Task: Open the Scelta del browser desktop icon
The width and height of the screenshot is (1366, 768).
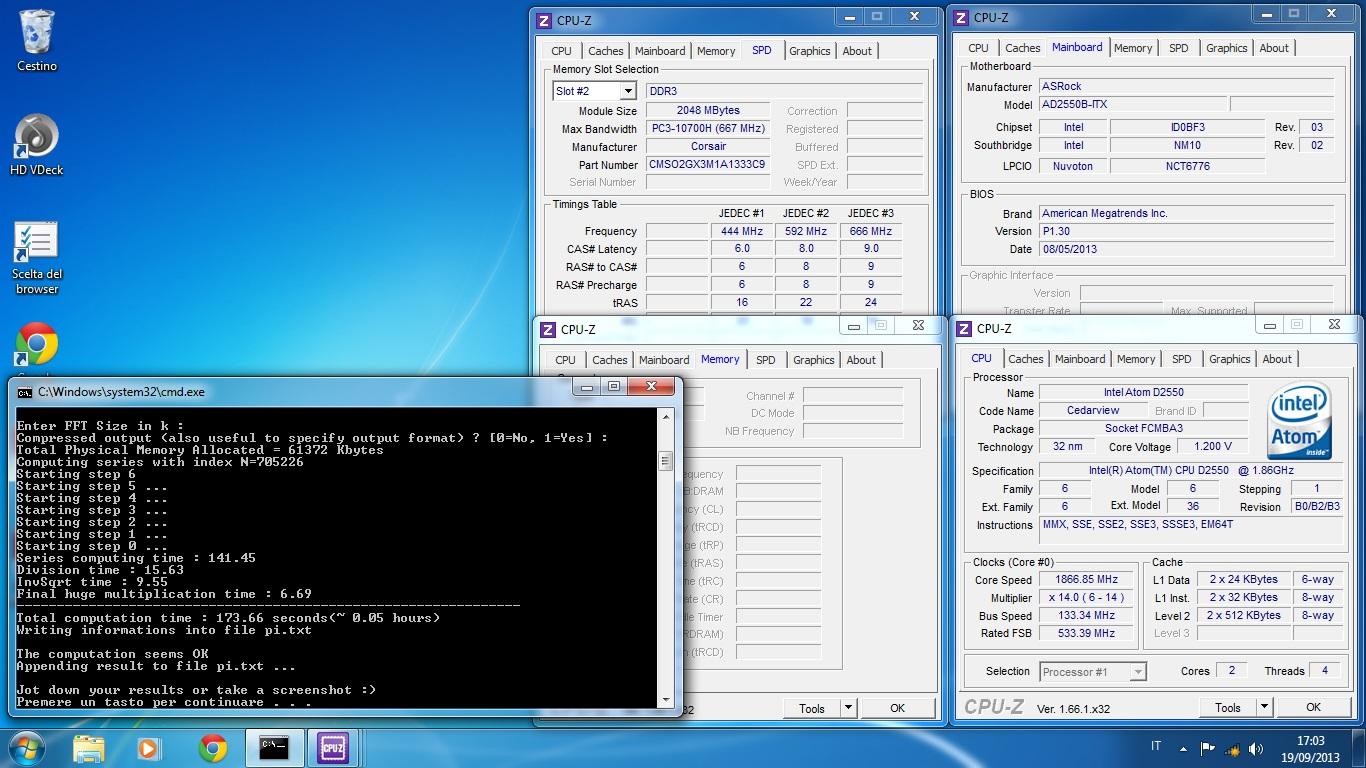Action: click(x=37, y=258)
